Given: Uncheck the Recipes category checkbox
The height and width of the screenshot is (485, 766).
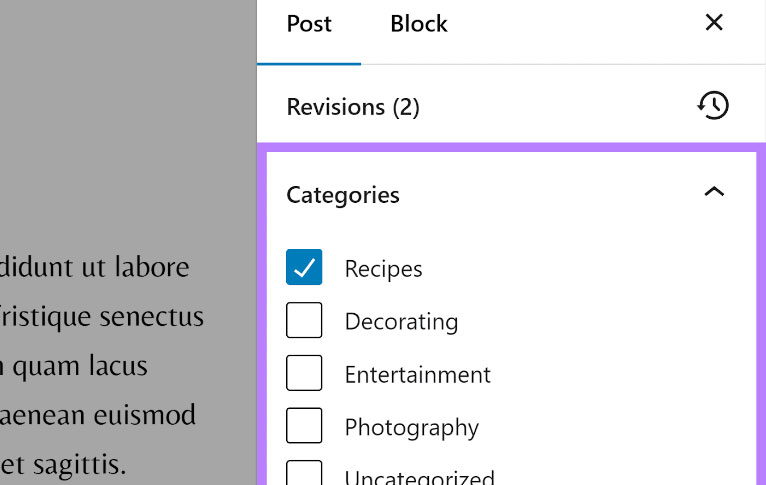Looking at the screenshot, I should (x=304, y=268).
